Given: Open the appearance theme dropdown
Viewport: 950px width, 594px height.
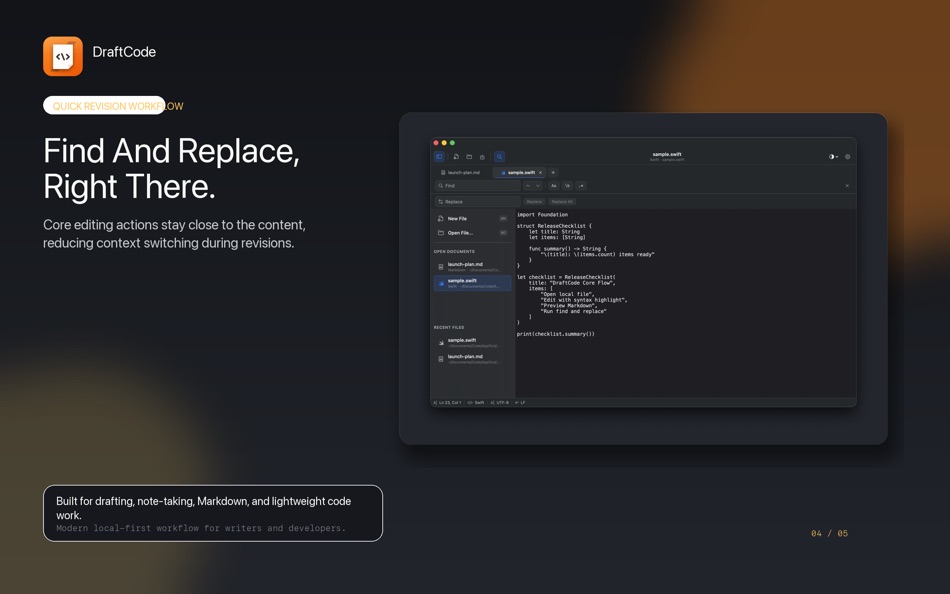Looking at the screenshot, I should (x=834, y=156).
